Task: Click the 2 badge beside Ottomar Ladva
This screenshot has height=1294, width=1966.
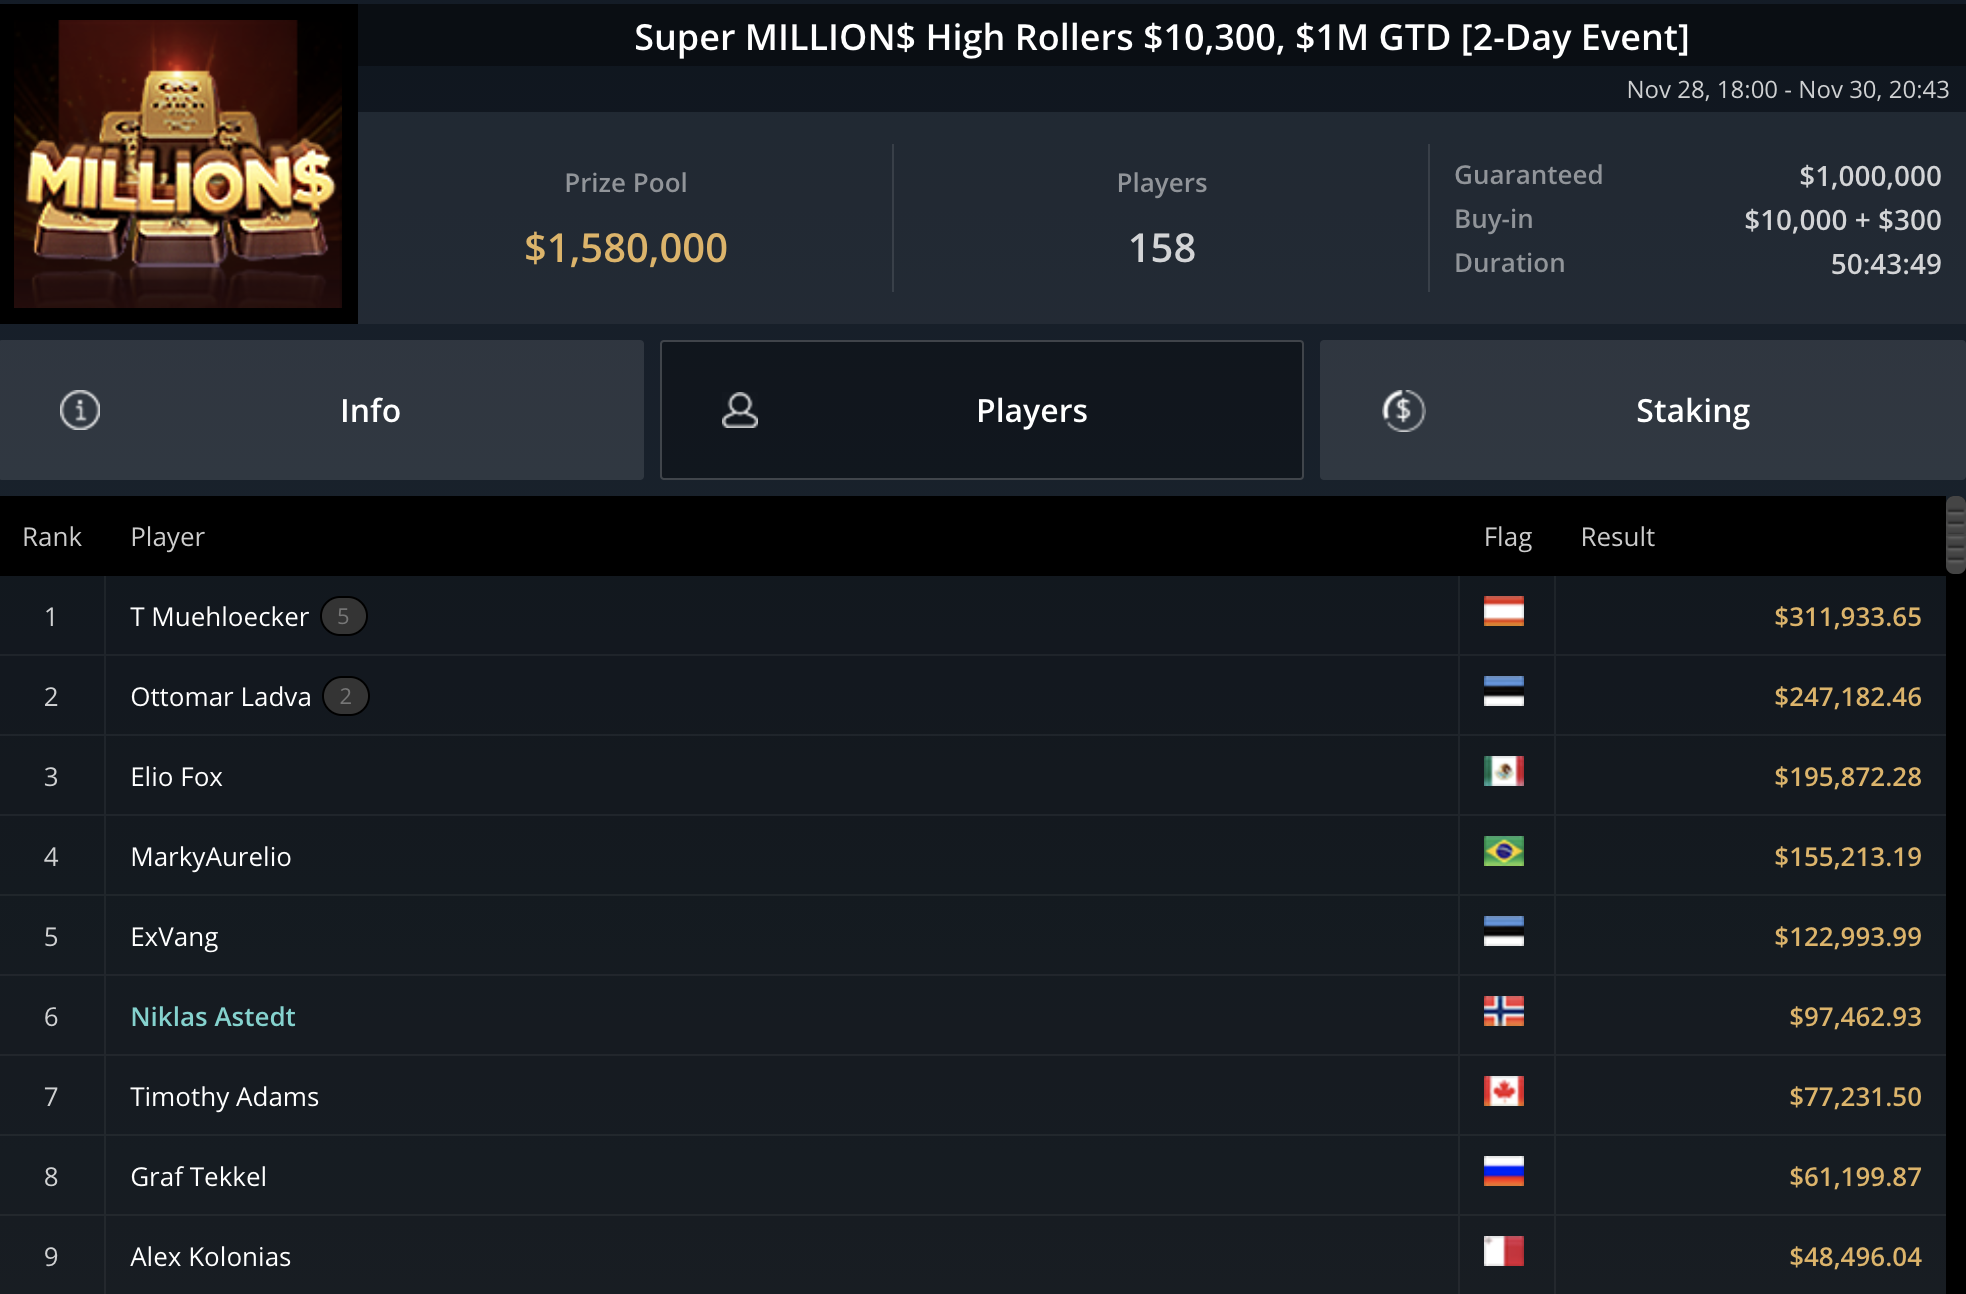Action: [x=346, y=696]
